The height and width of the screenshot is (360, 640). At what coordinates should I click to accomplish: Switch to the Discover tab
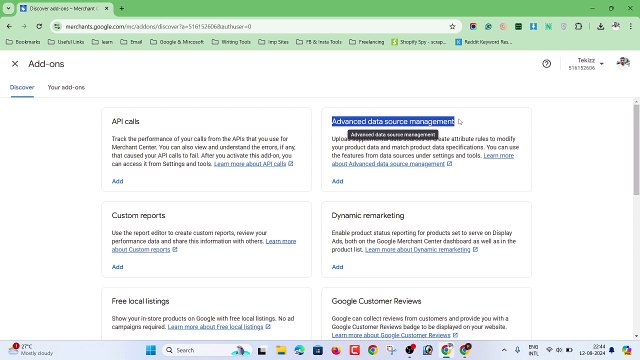click(x=22, y=87)
